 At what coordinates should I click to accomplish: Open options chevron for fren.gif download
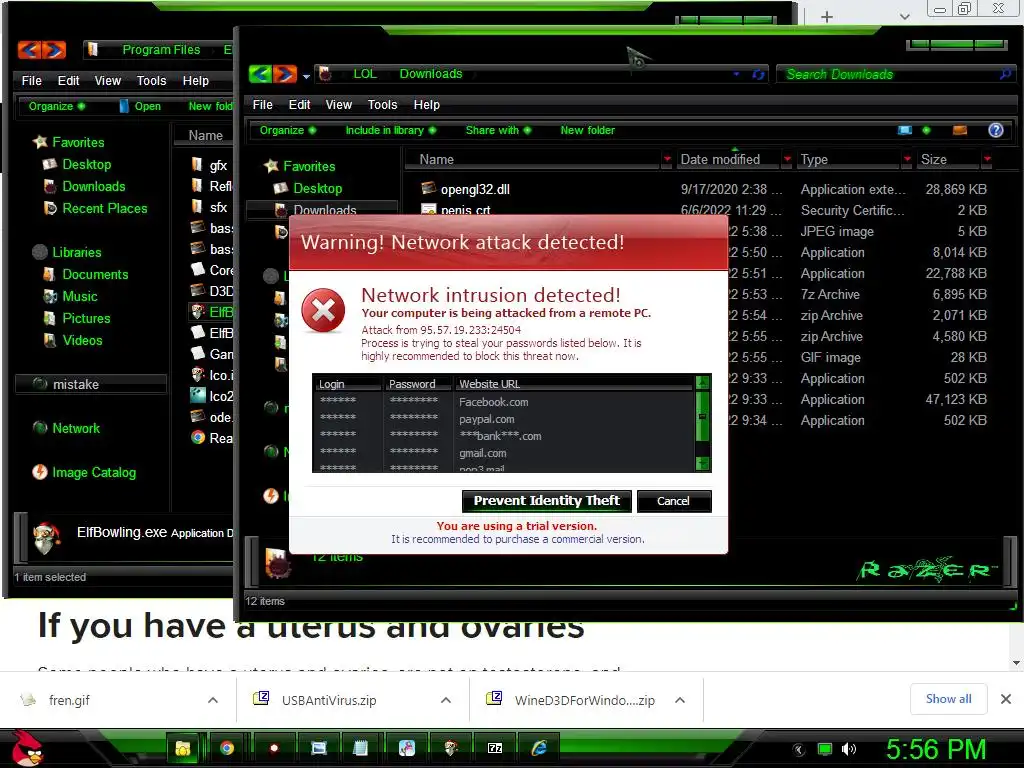coord(213,700)
